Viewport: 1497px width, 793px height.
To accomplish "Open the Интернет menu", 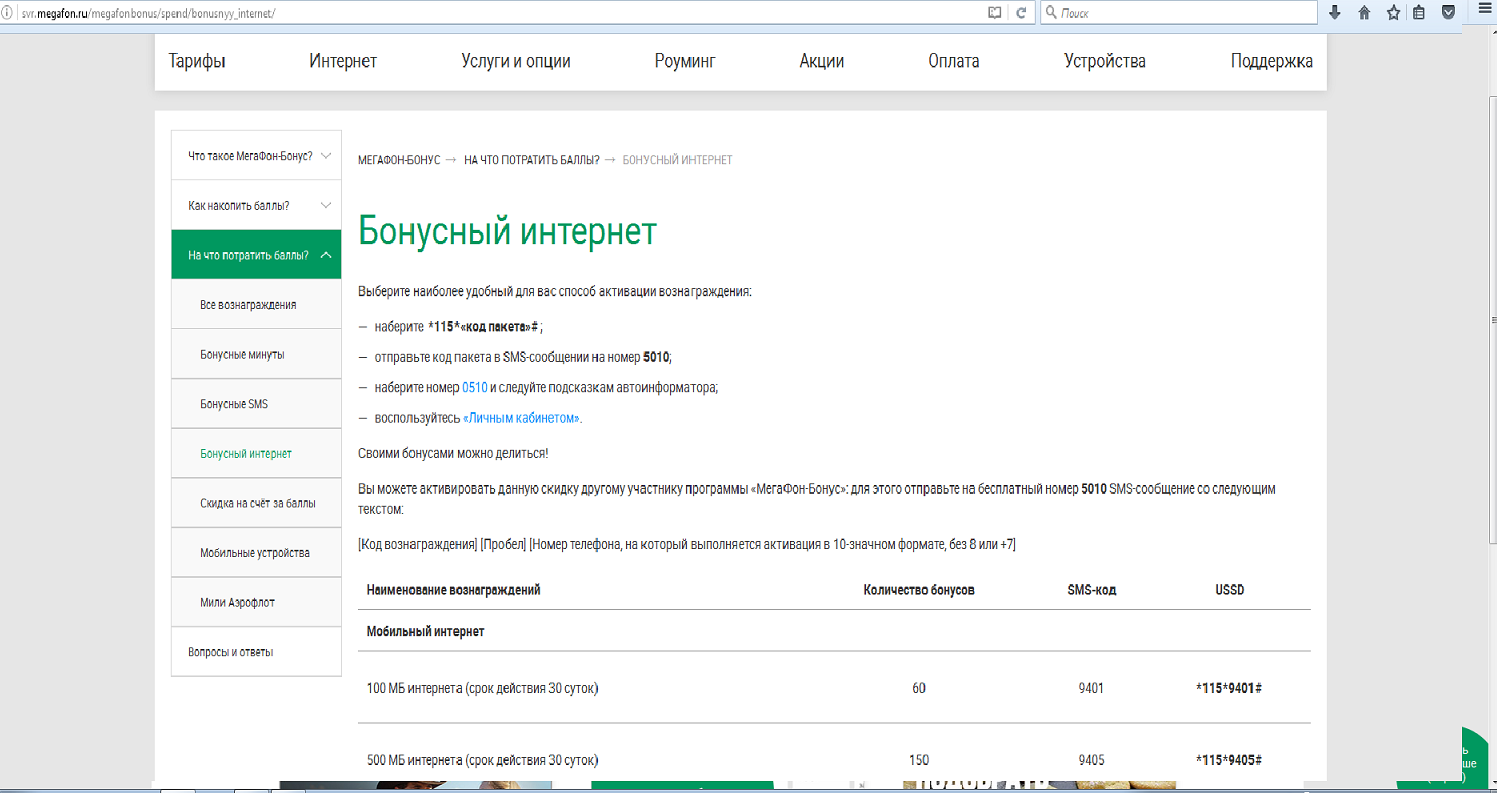I will coord(343,61).
